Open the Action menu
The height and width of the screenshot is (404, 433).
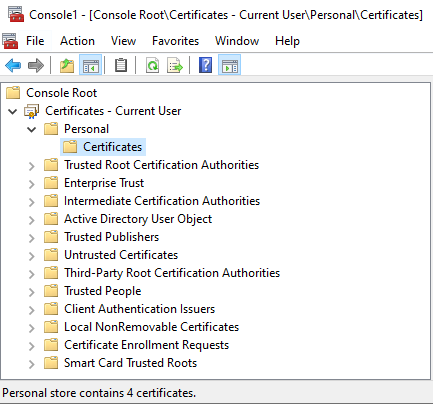coord(77,41)
